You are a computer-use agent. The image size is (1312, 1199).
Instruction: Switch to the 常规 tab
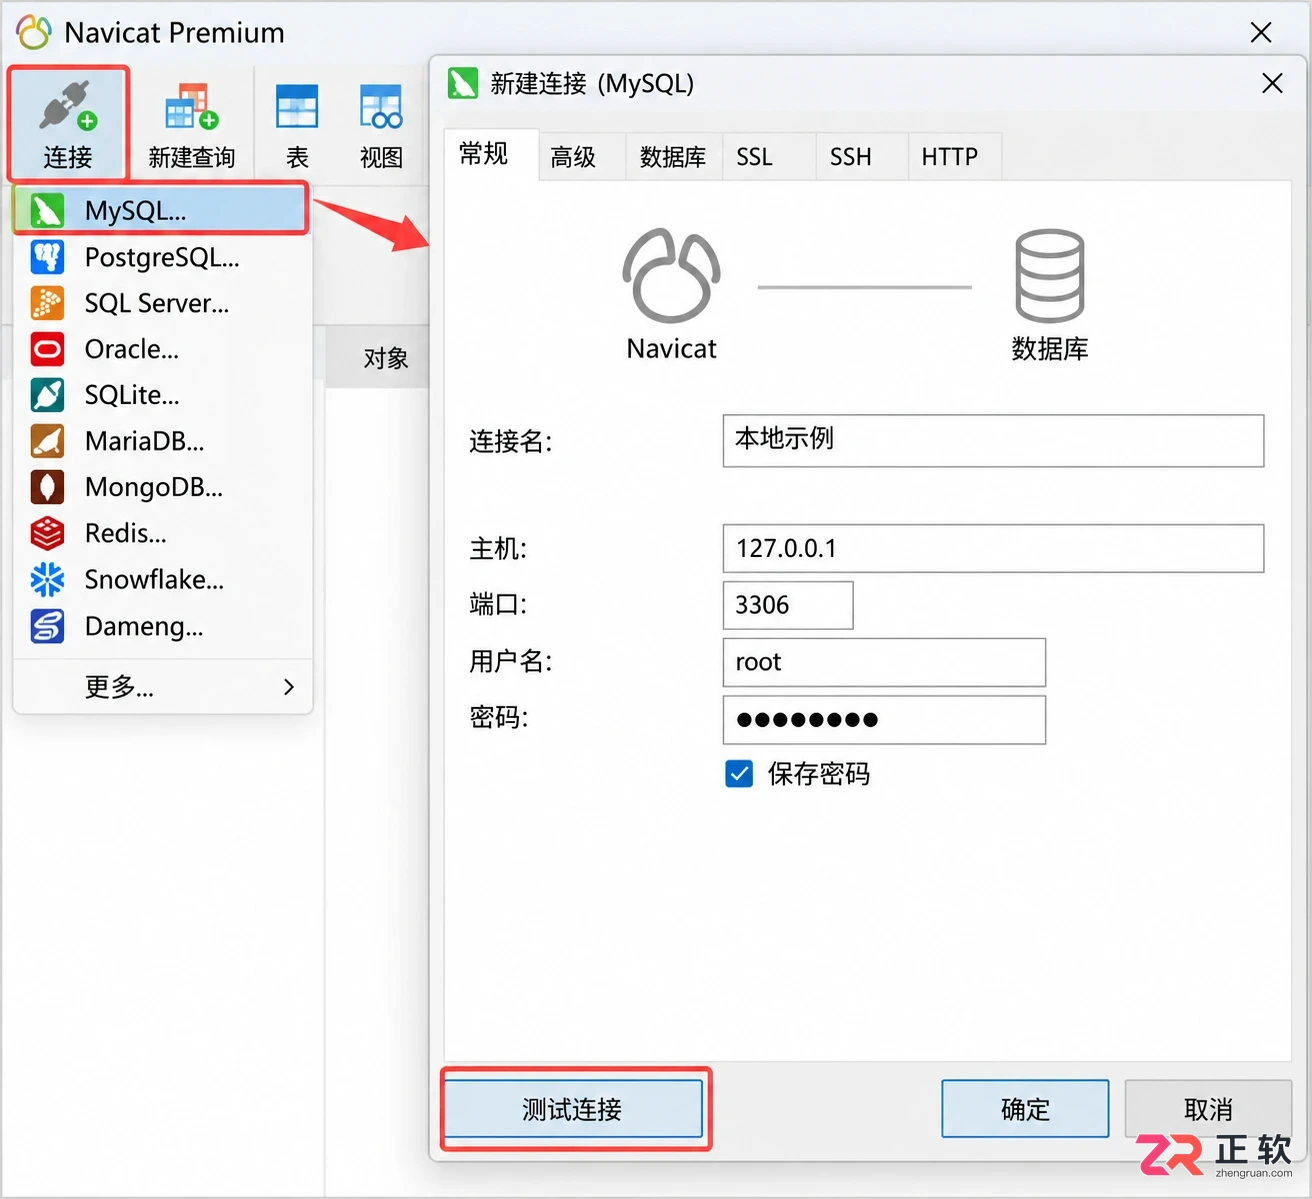pos(490,155)
